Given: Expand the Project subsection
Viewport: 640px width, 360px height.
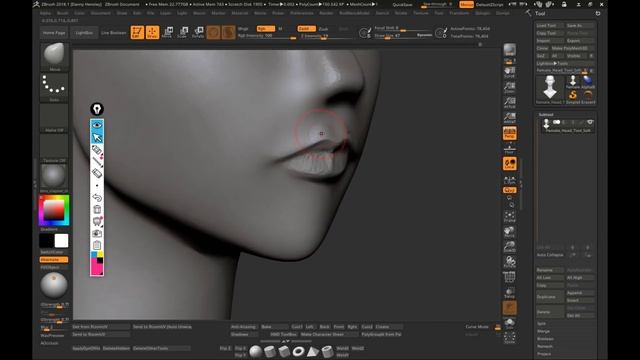Looking at the screenshot, I should coord(544,354).
